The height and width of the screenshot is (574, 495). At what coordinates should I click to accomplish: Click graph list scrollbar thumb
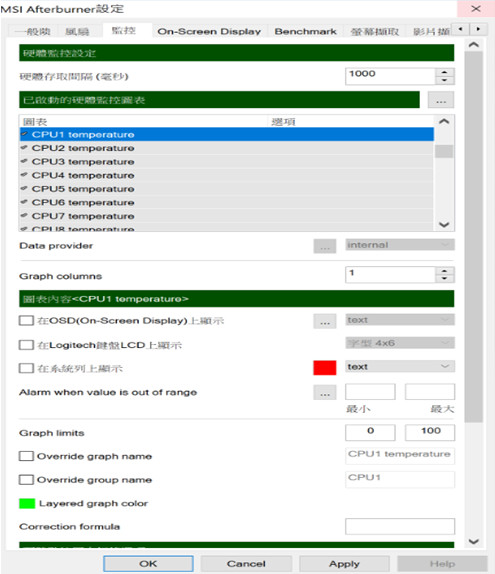coord(444,151)
